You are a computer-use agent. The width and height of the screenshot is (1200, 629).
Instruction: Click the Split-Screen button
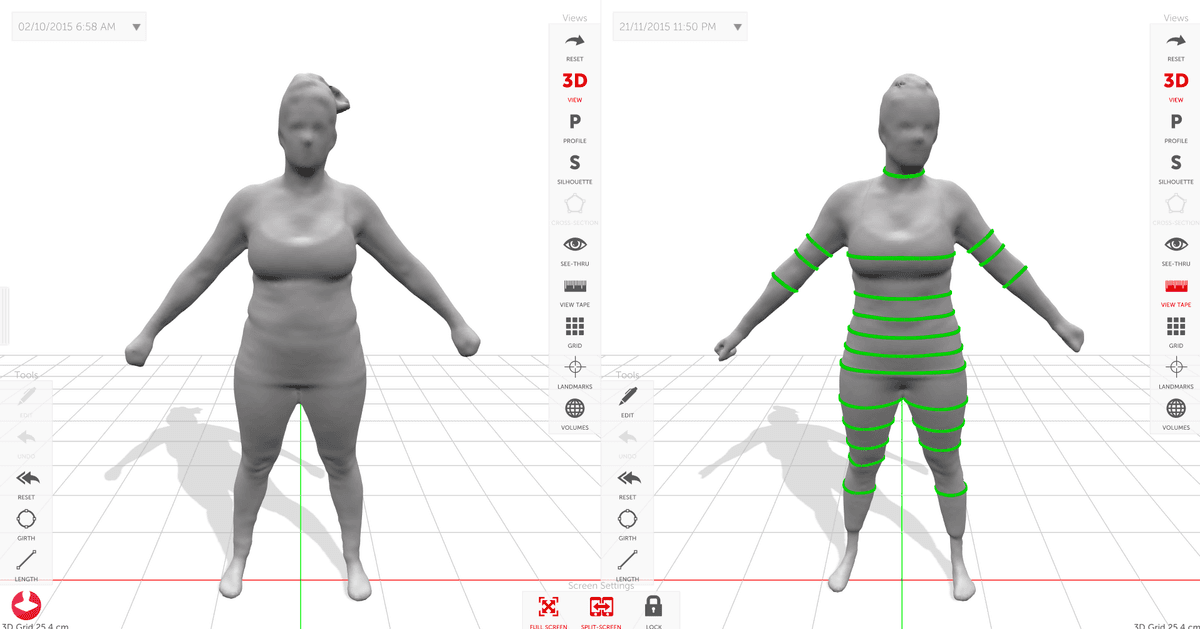601,611
